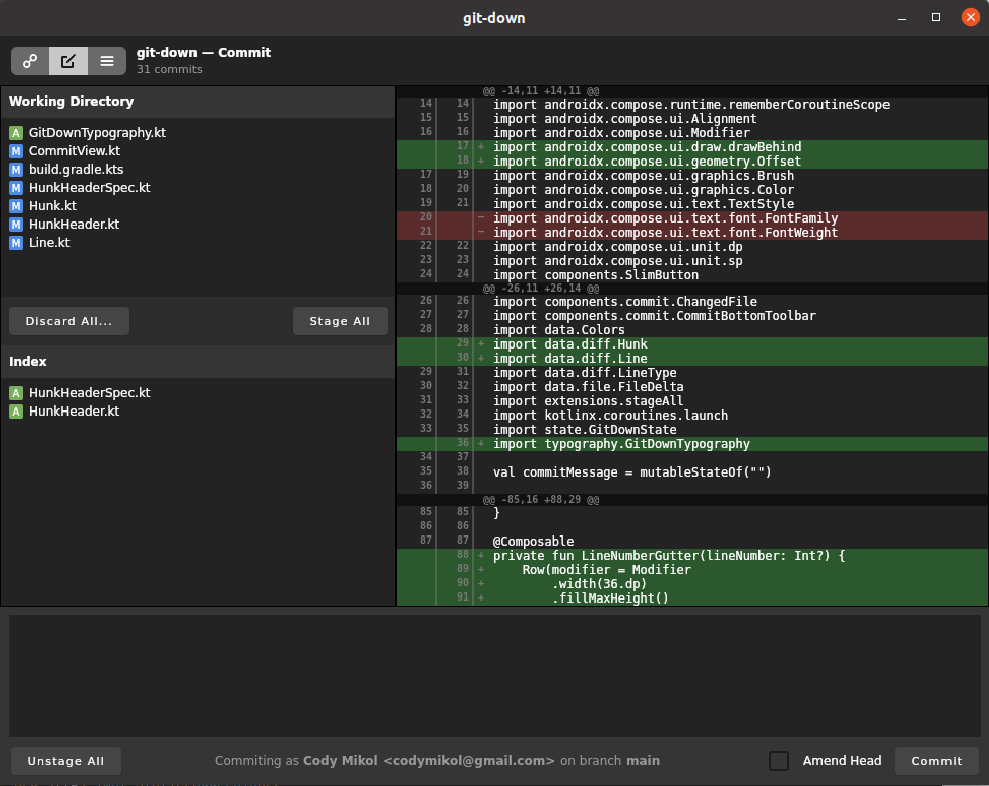The image size is (989, 786).
Task: Click the Stage All button
Action: pyautogui.click(x=340, y=321)
